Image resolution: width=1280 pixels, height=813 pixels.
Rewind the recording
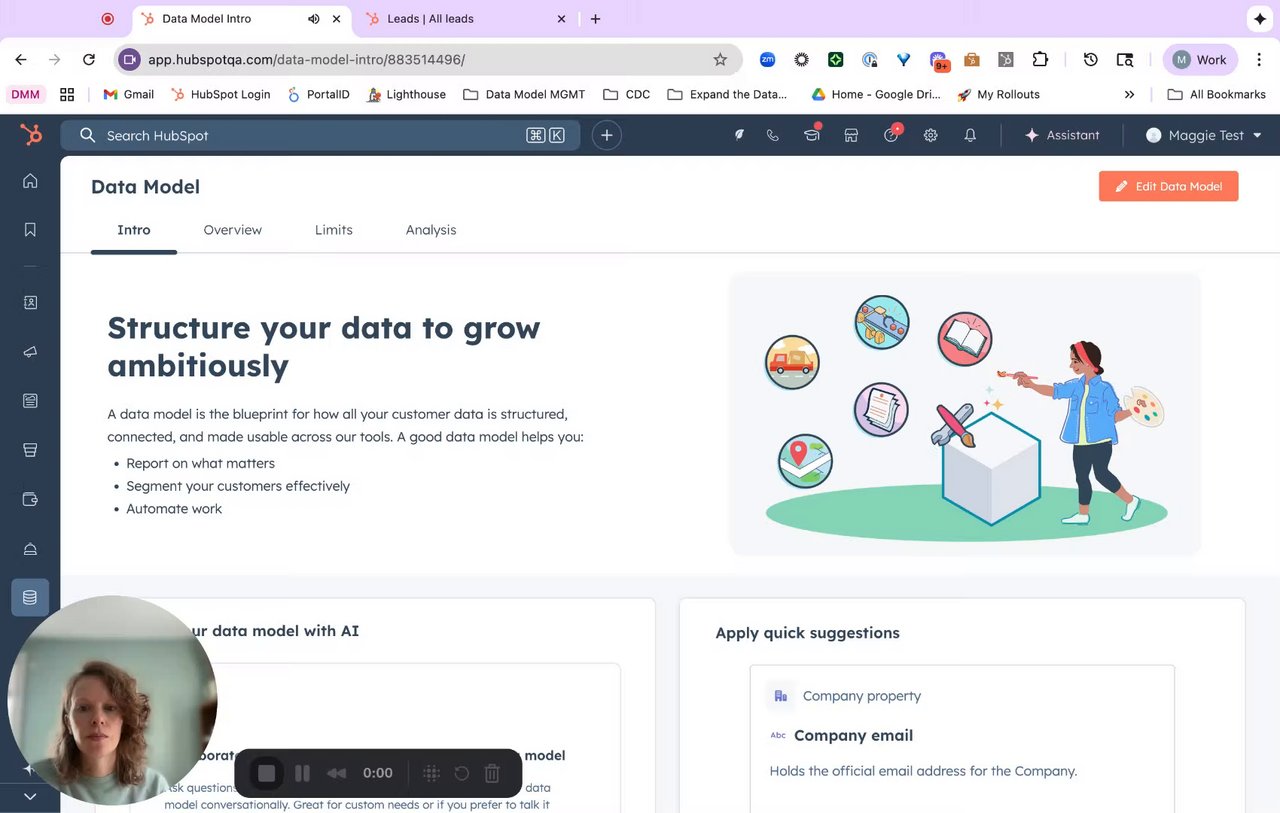coord(337,773)
